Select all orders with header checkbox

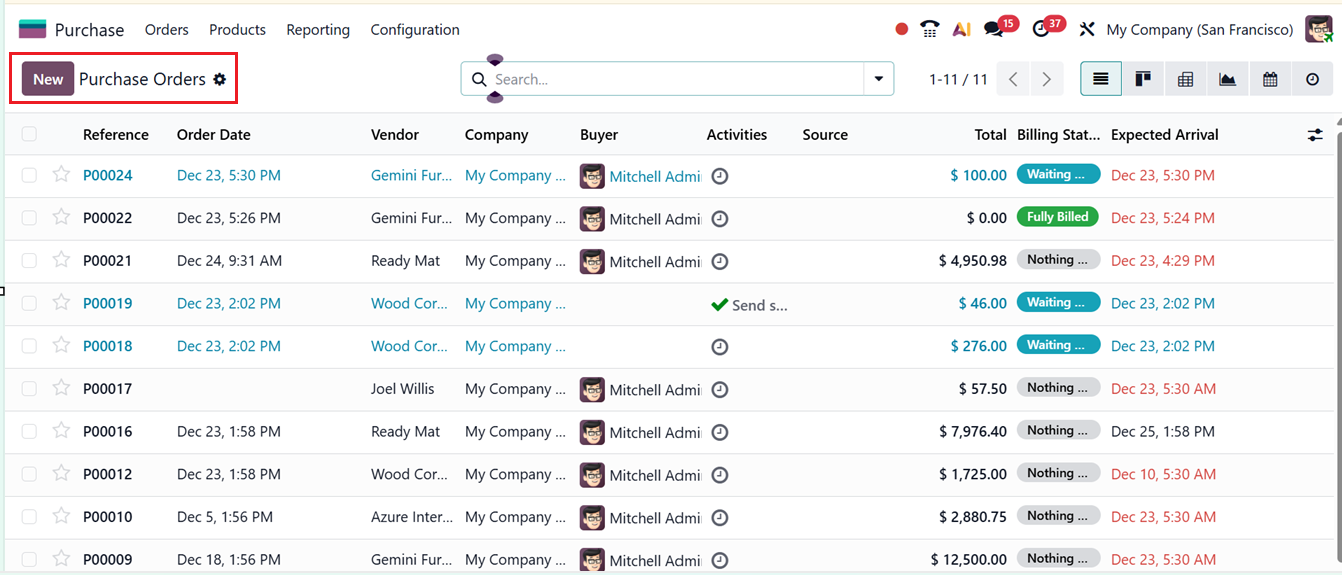[x=29, y=134]
